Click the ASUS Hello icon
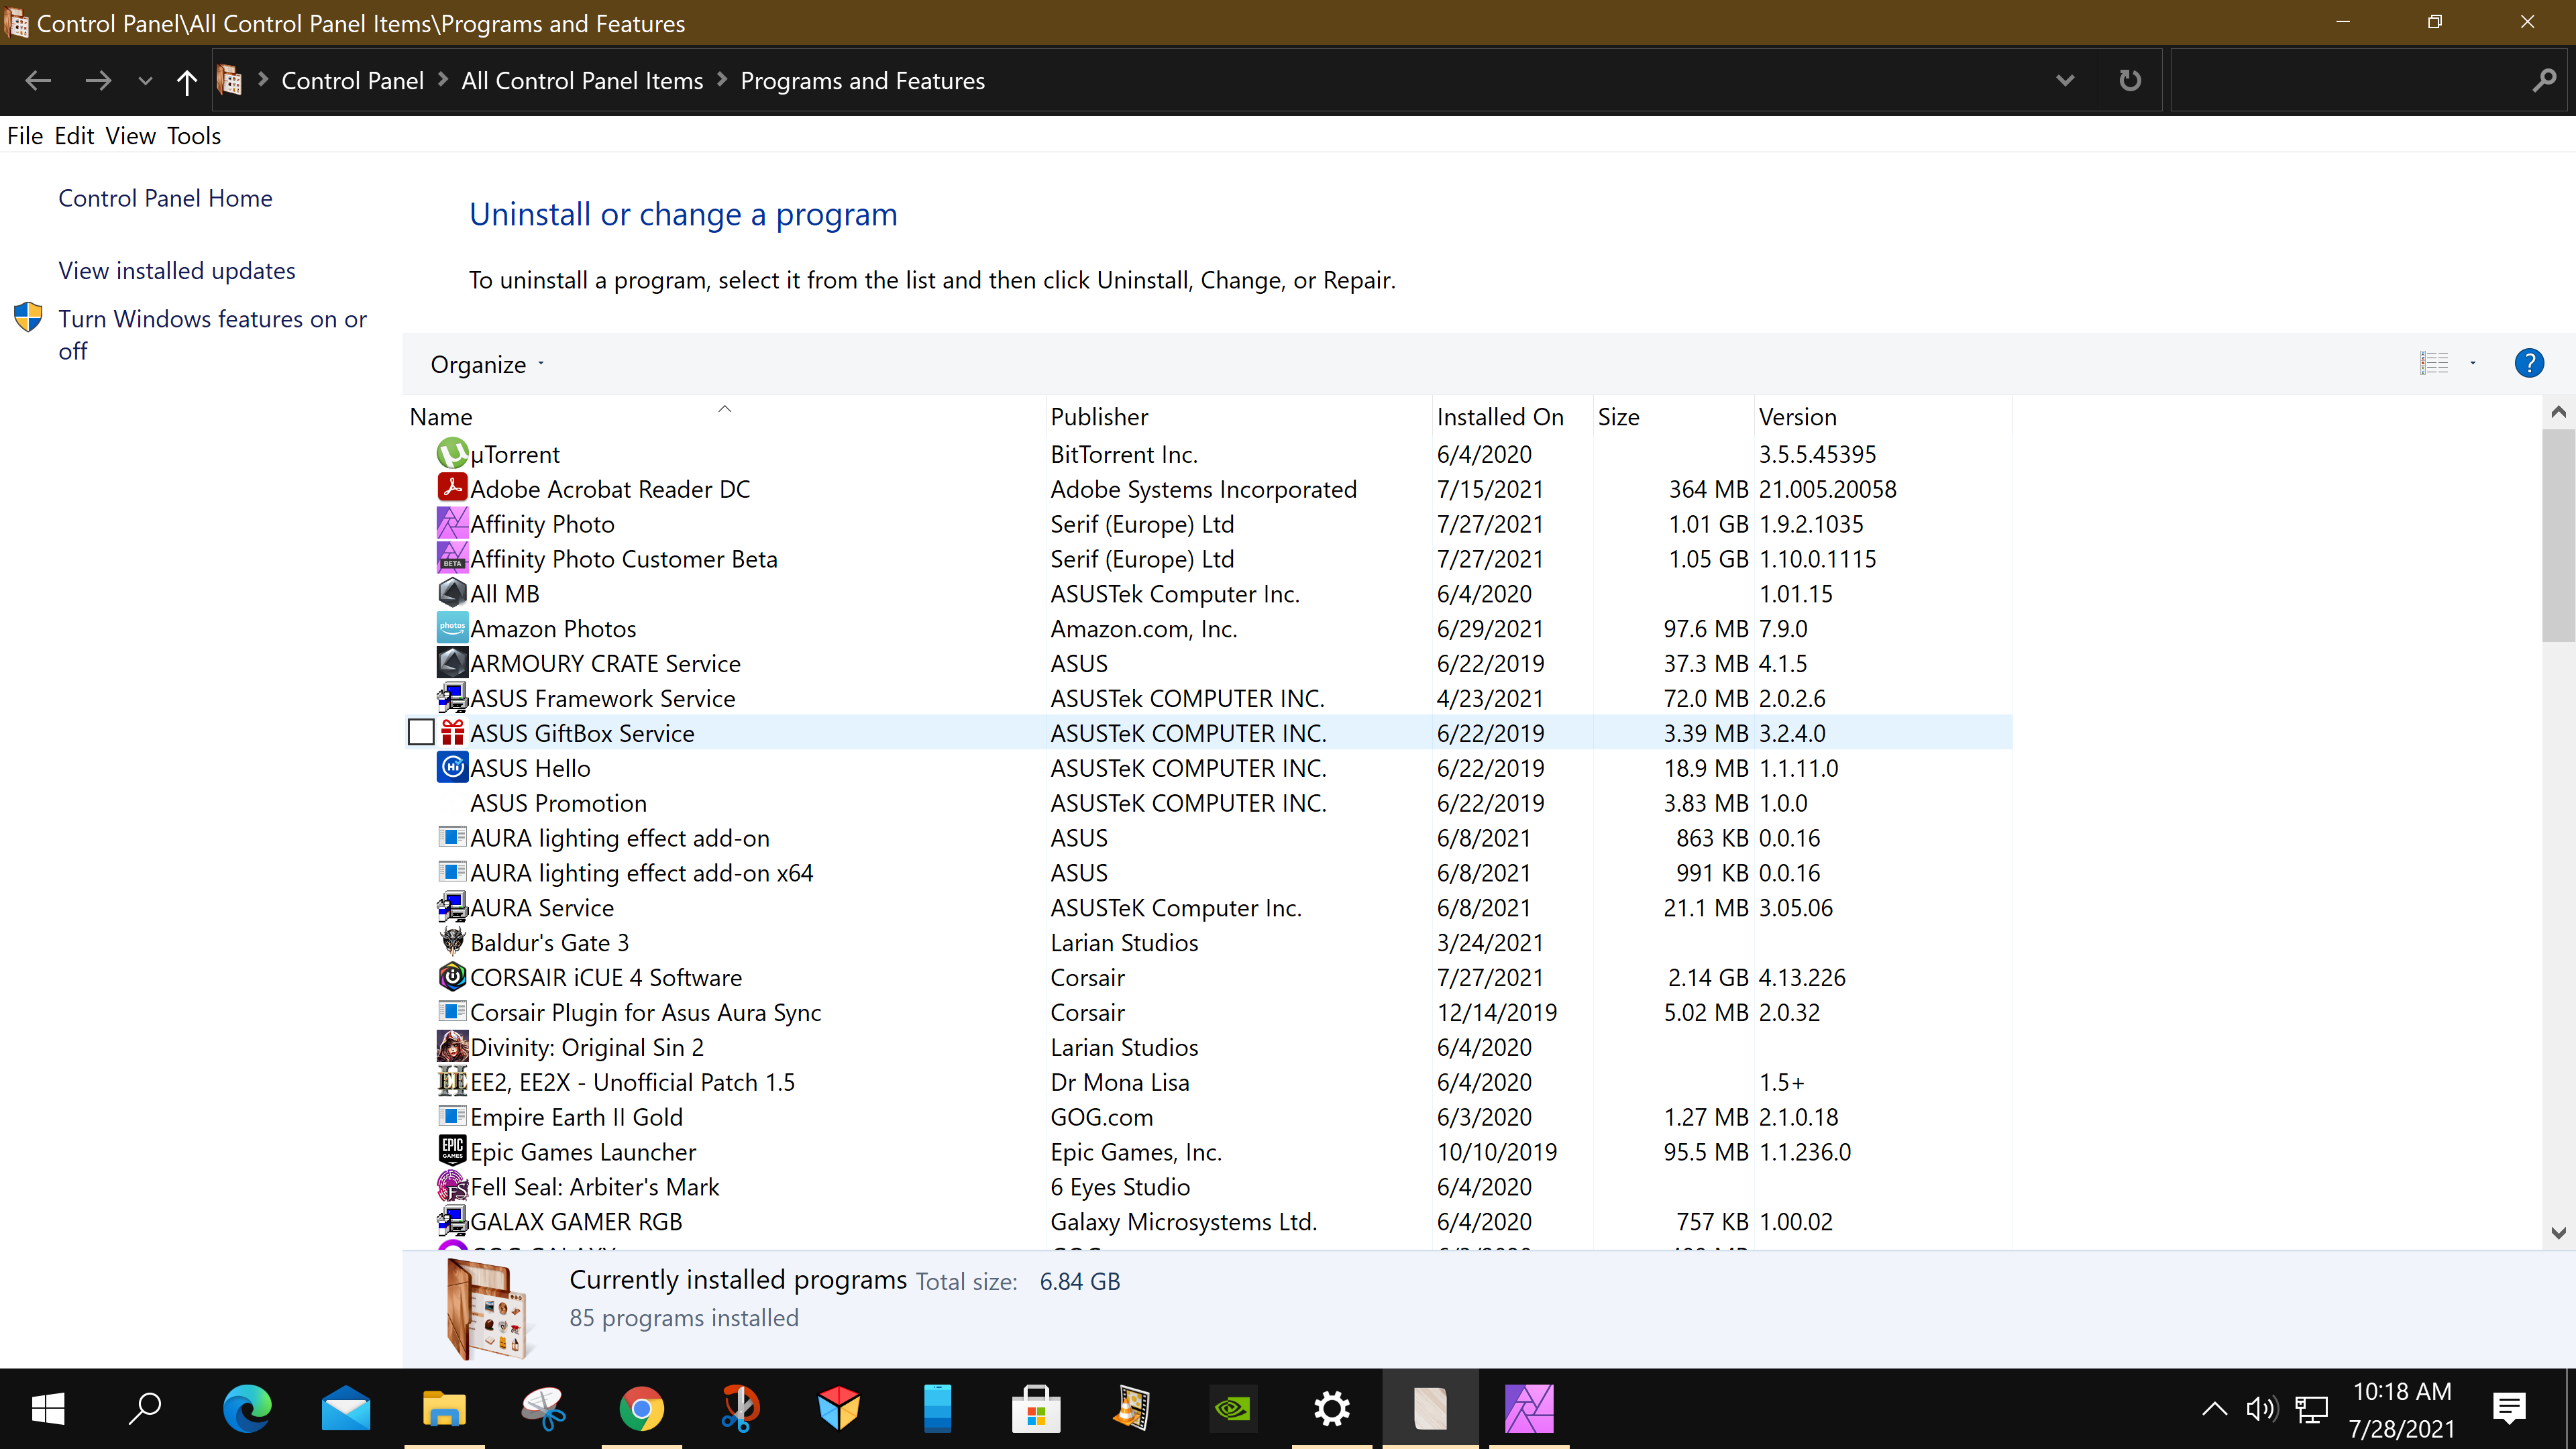2576x1449 pixels. (x=452, y=767)
